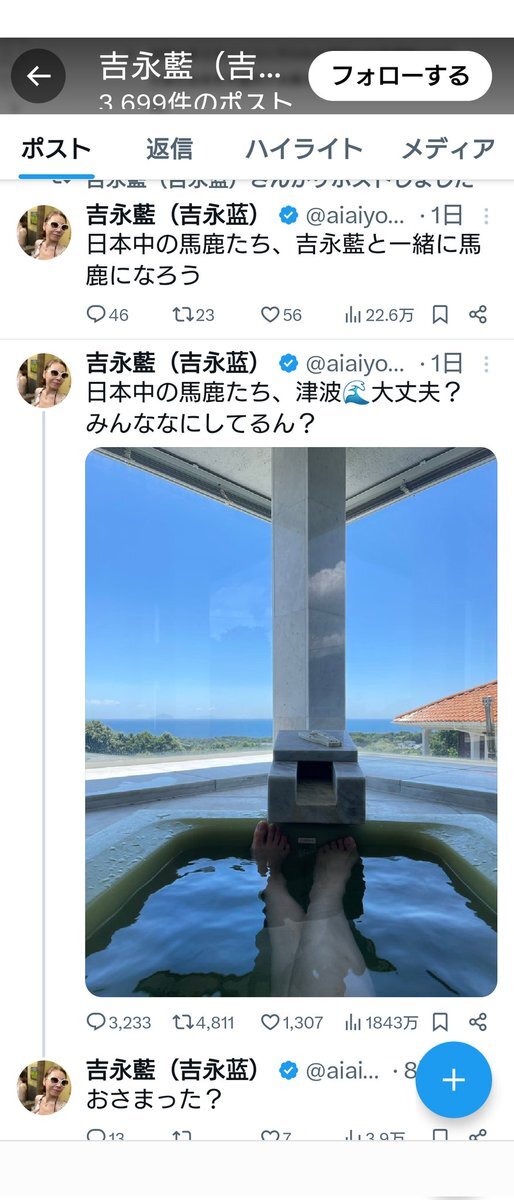The width and height of the screenshot is (514, 1200).
Task: Reply to the first post with 46 replies
Action: 107,315
